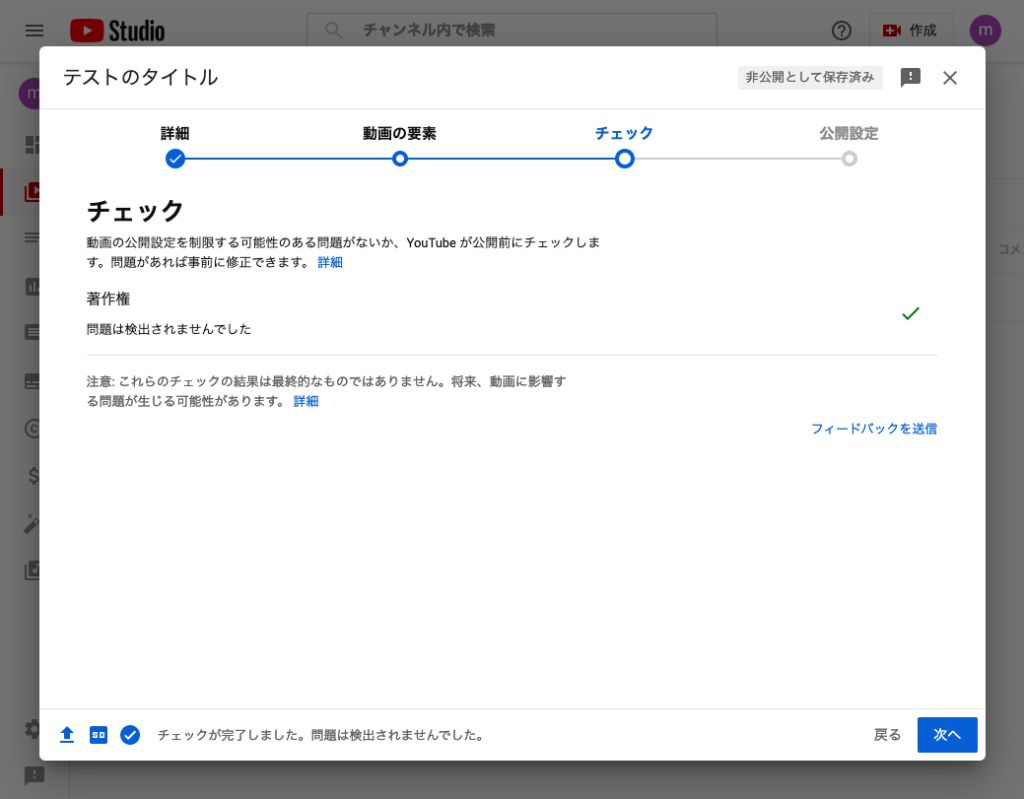View channel Analytics from the sidebar icon
The height and width of the screenshot is (799, 1024).
pos(34,285)
